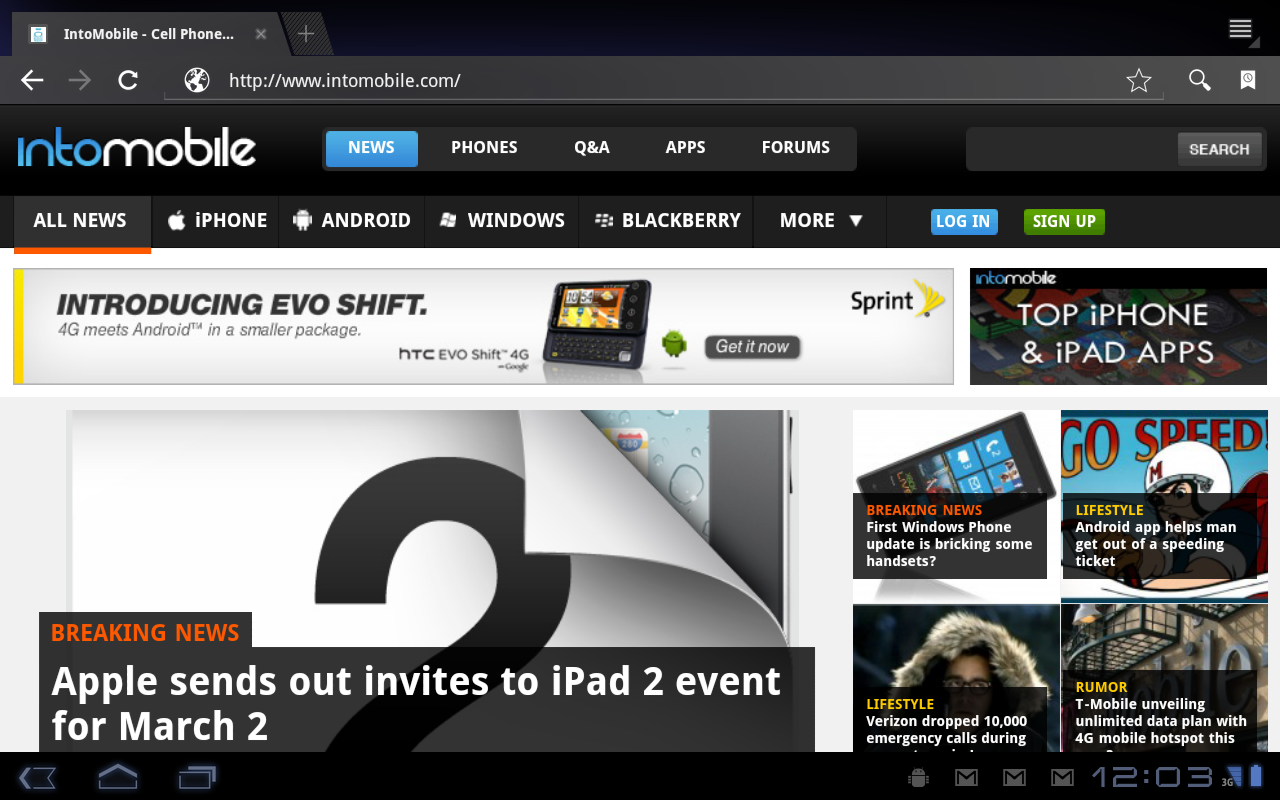Select the IntoMobile - Cell Phone tab
Screen dimensions: 1280x800
(x=148, y=34)
